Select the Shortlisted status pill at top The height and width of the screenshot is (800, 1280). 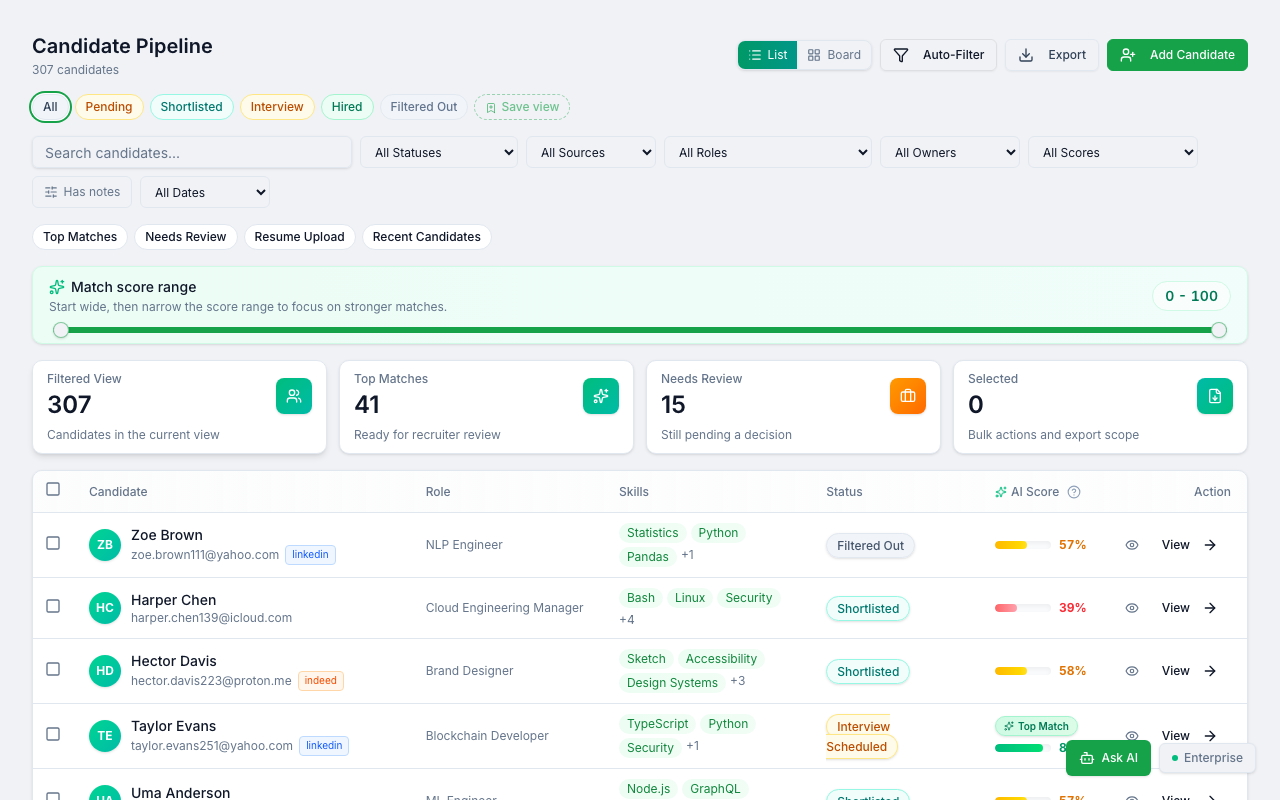coord(192,107)
